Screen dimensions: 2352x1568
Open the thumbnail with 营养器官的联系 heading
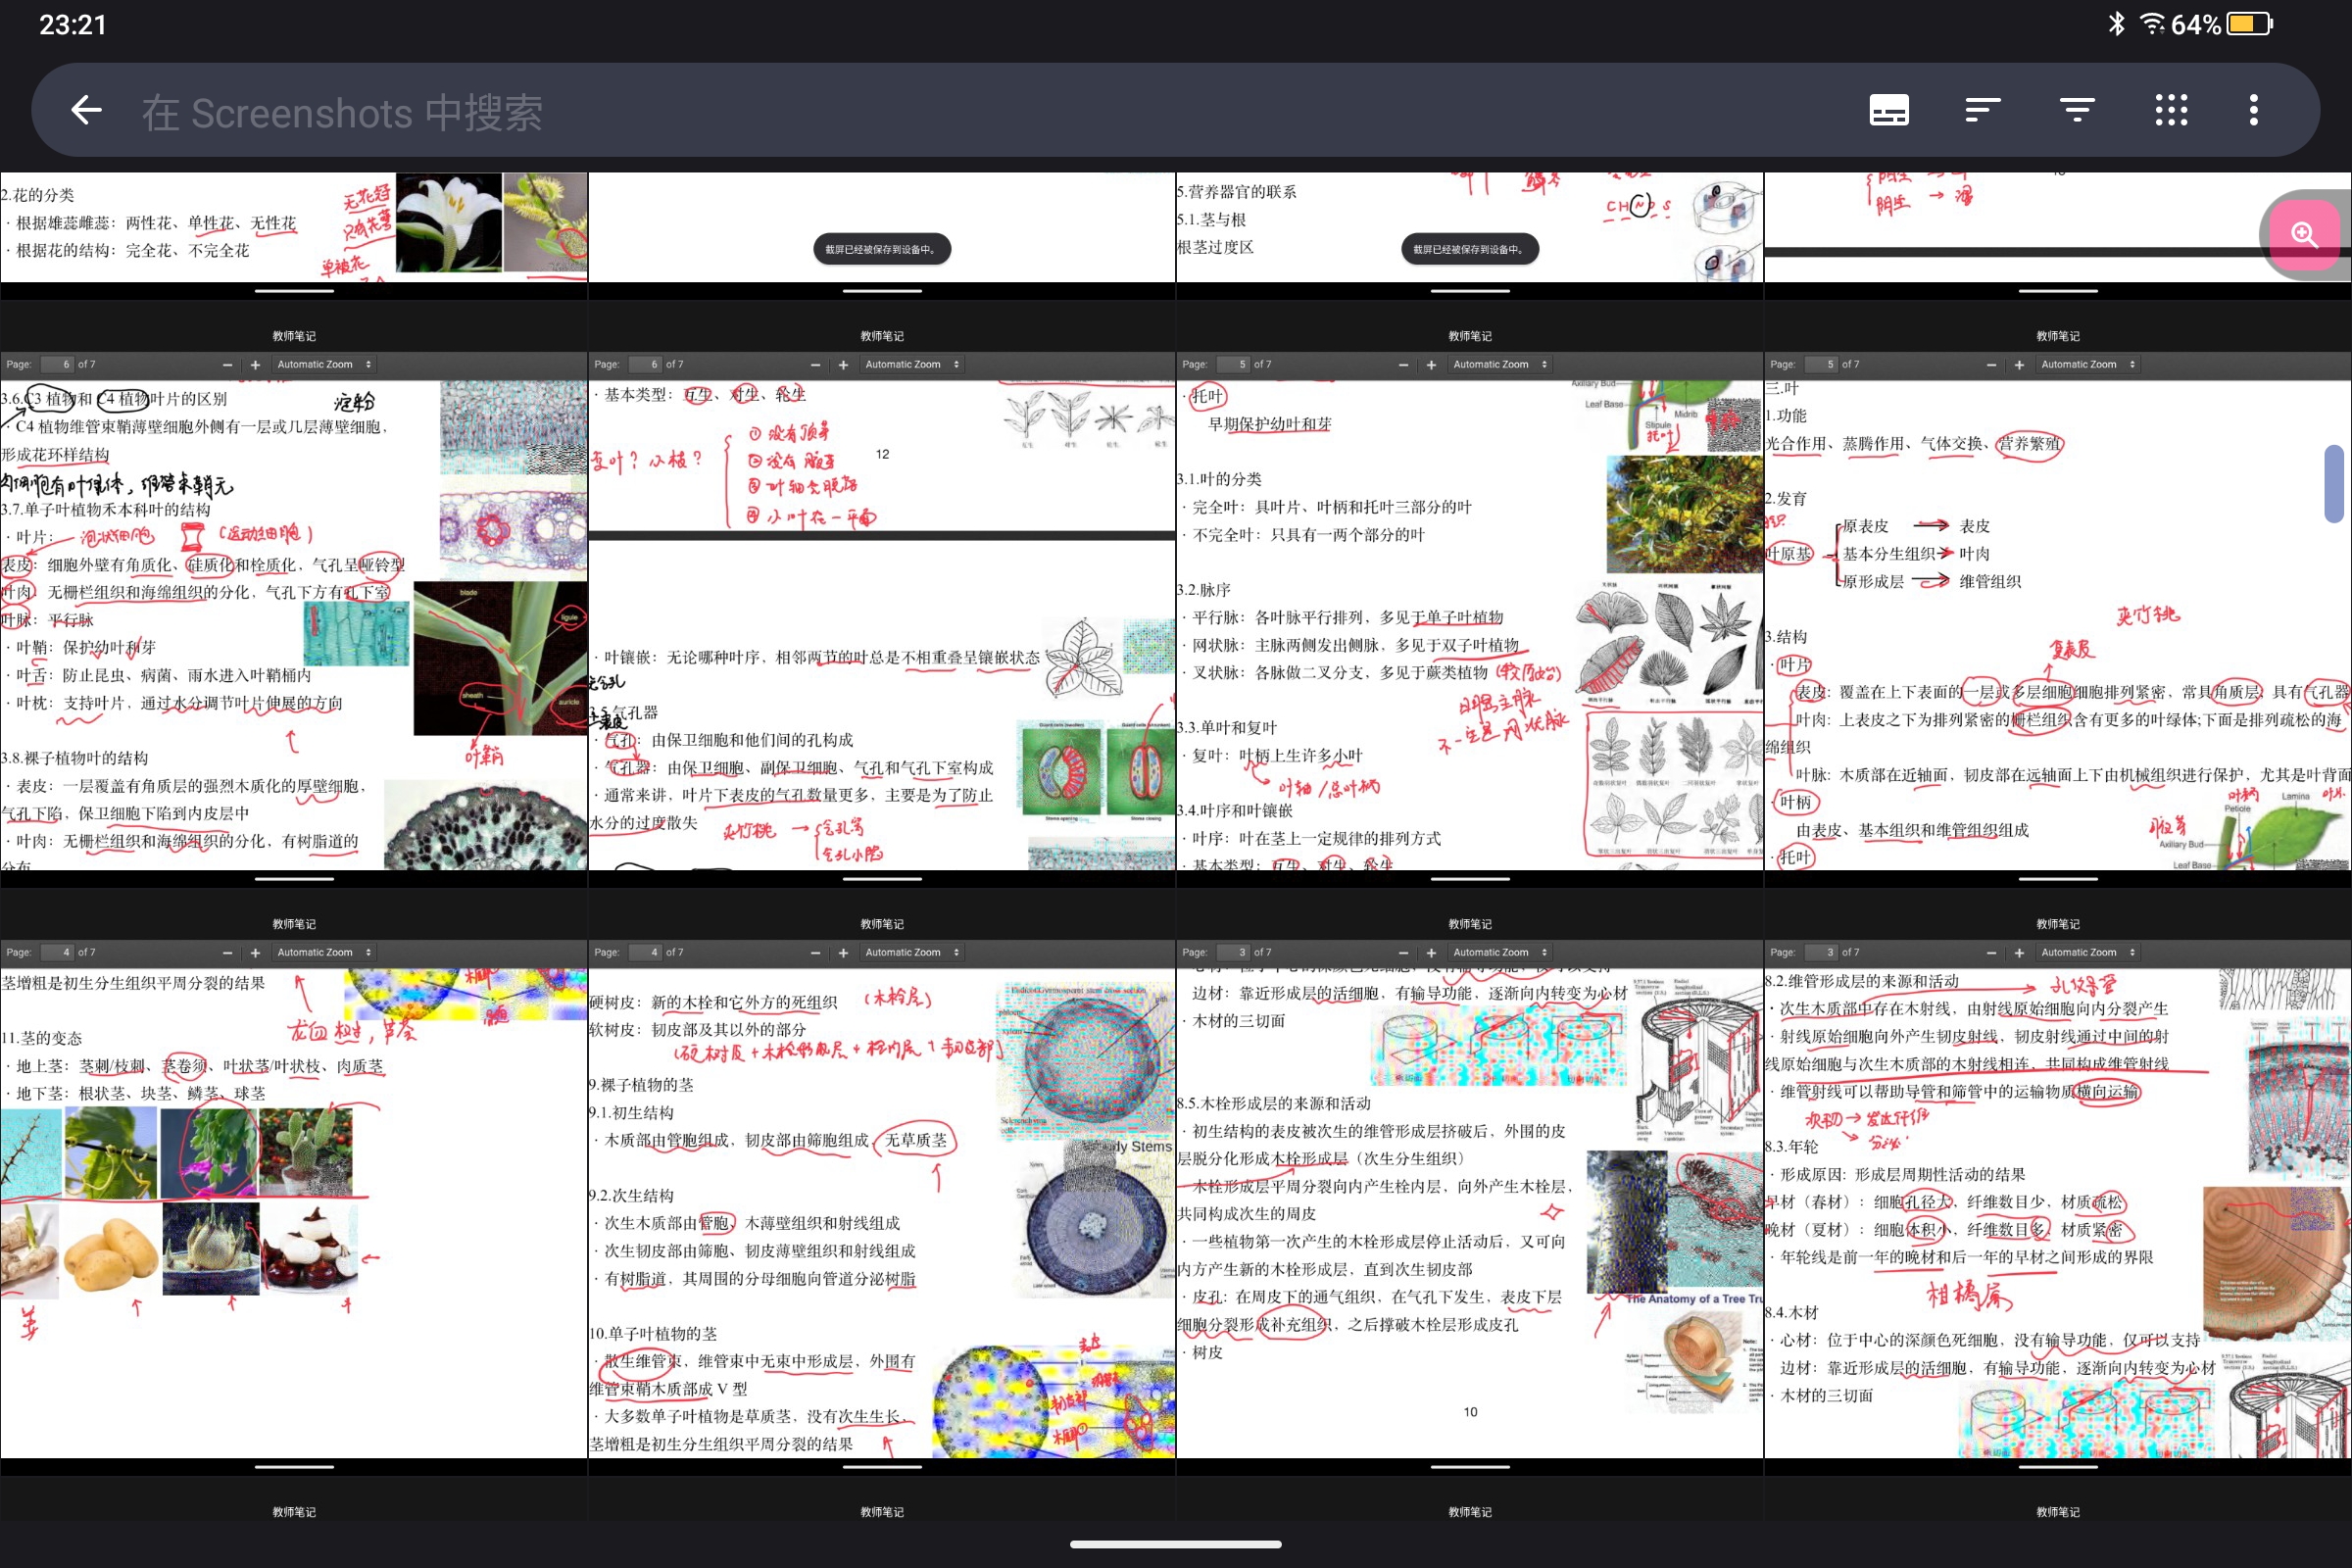pyautogui.click(x=1470, y=236)
